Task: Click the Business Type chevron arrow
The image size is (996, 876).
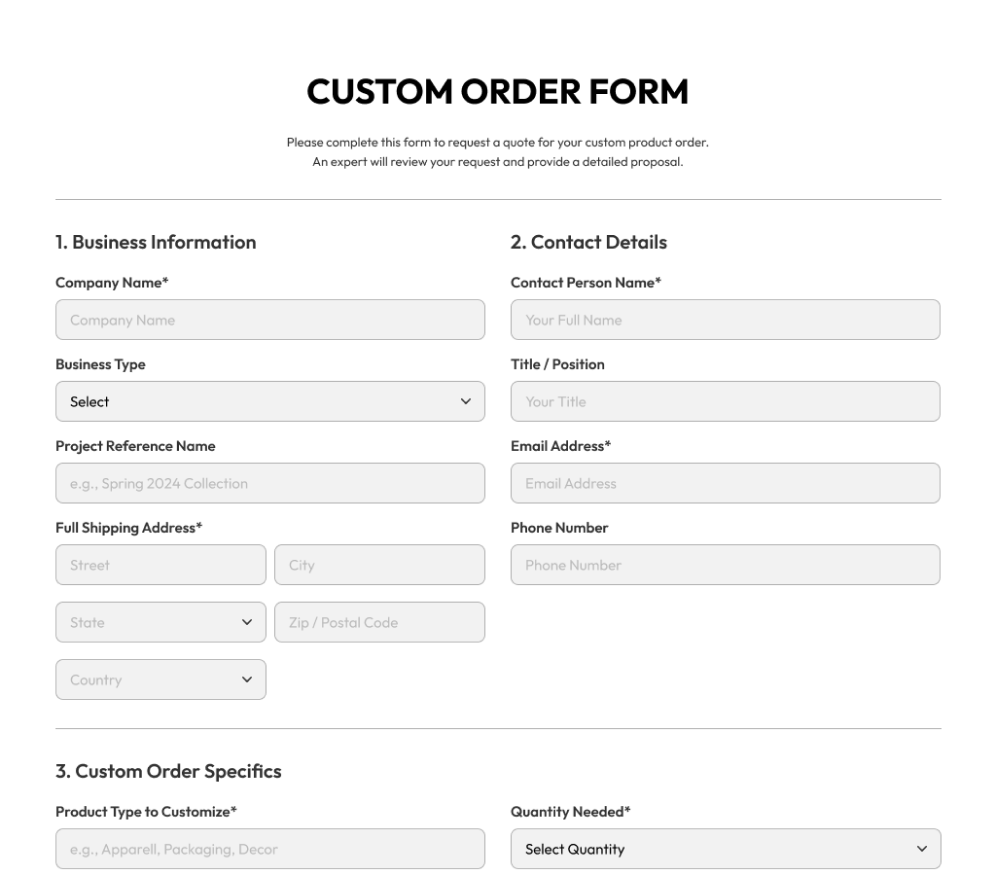Action: click(x=465, y=402)
